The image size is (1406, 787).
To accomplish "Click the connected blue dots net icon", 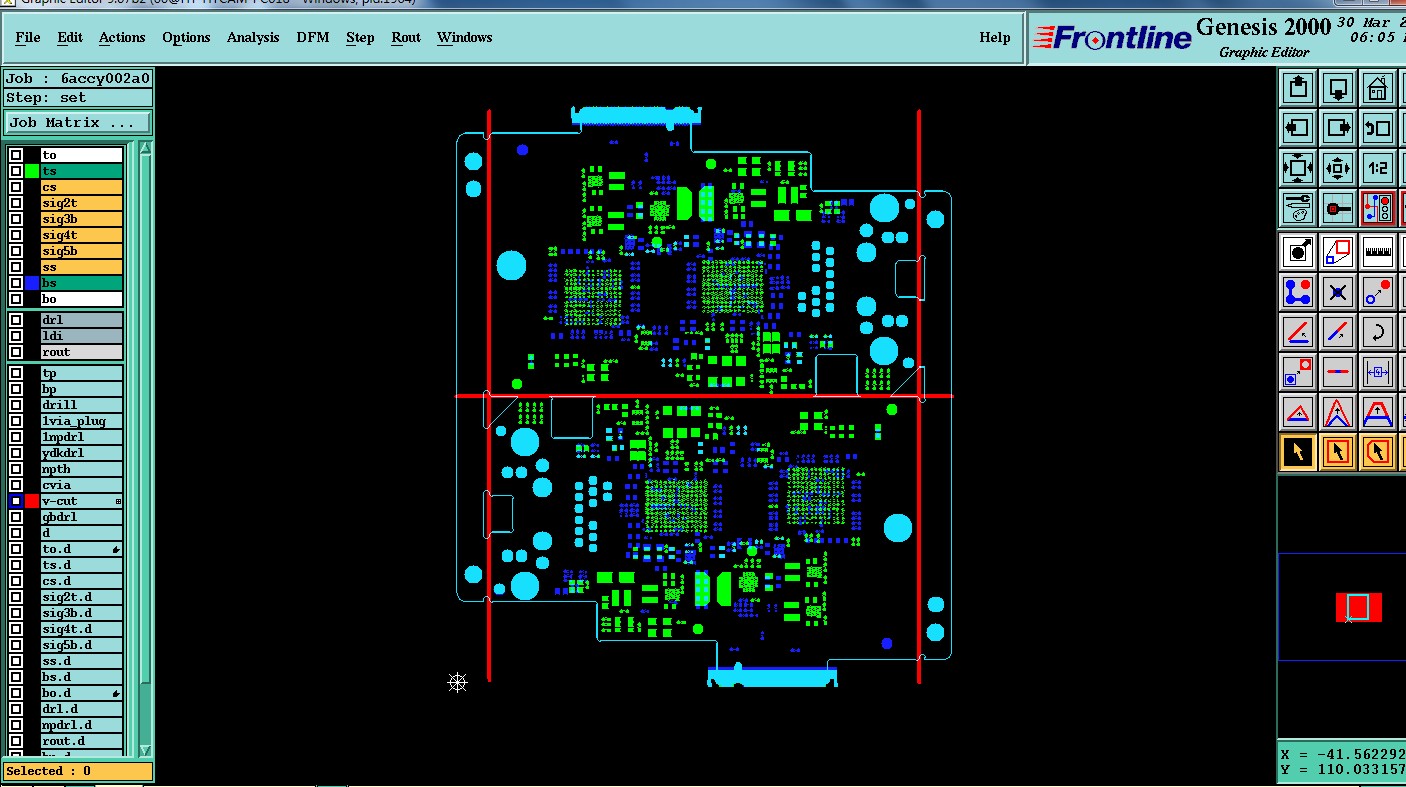I will coord(1298,292).
